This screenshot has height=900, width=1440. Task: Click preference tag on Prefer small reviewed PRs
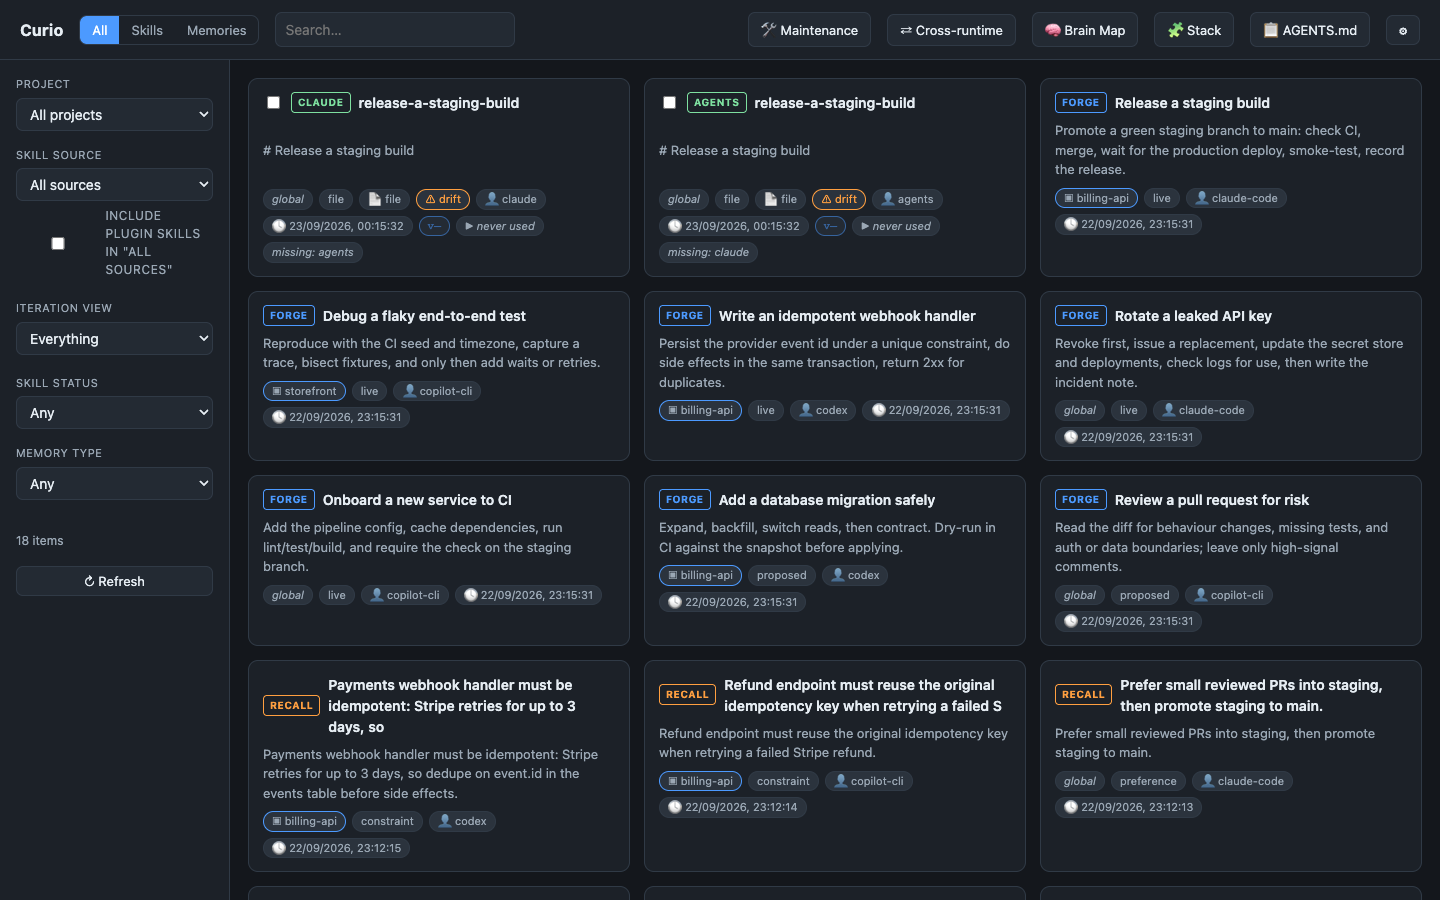(1148, 781)
